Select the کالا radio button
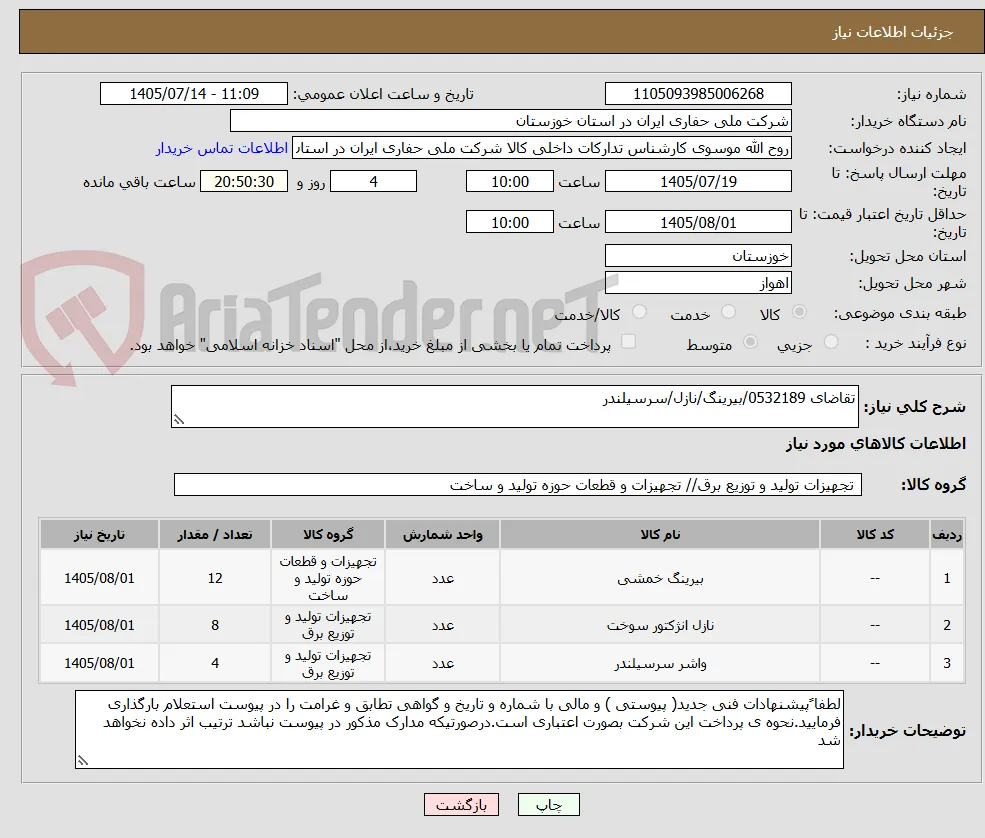The image size is (985, 838). 800,312
